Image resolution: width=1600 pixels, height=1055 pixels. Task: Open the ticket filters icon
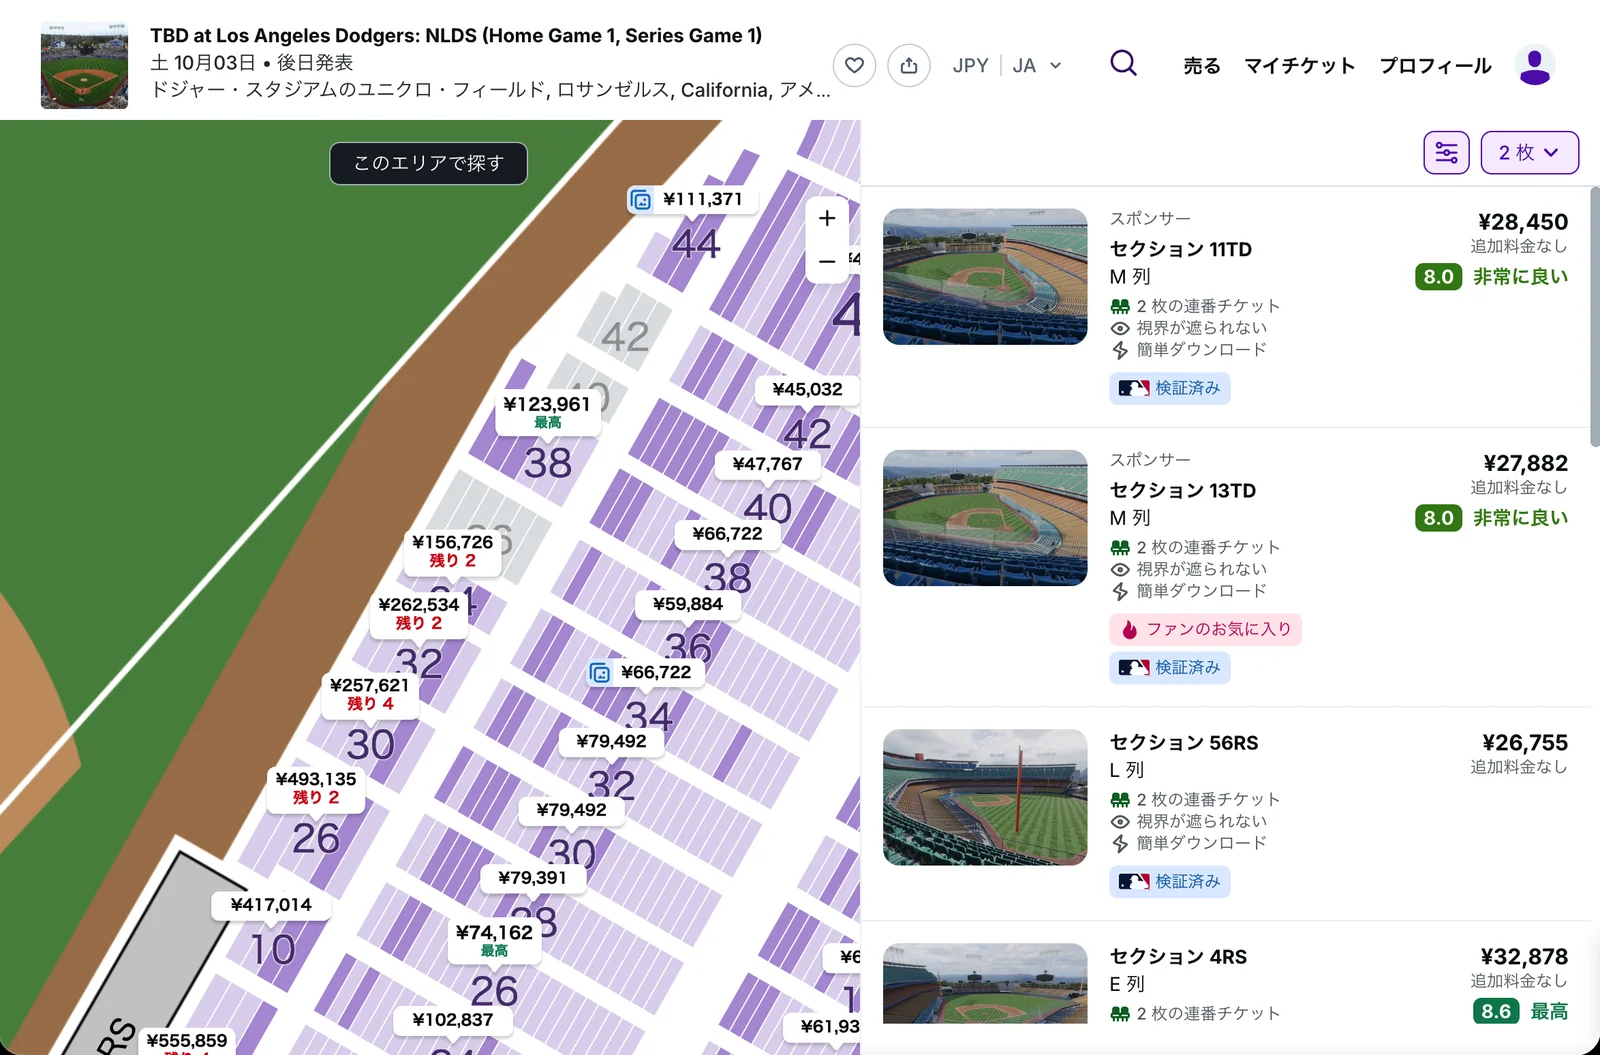pyautogui.click(x=1446, y=153)
